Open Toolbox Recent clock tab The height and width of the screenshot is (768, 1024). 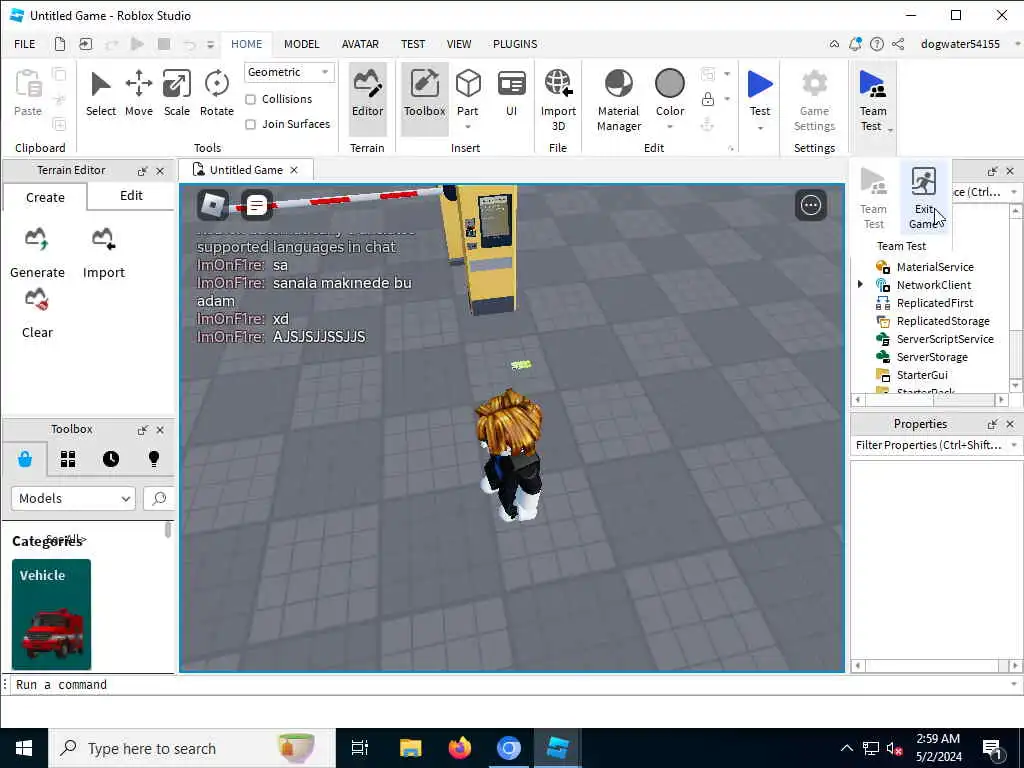click(x=111, y=459)
